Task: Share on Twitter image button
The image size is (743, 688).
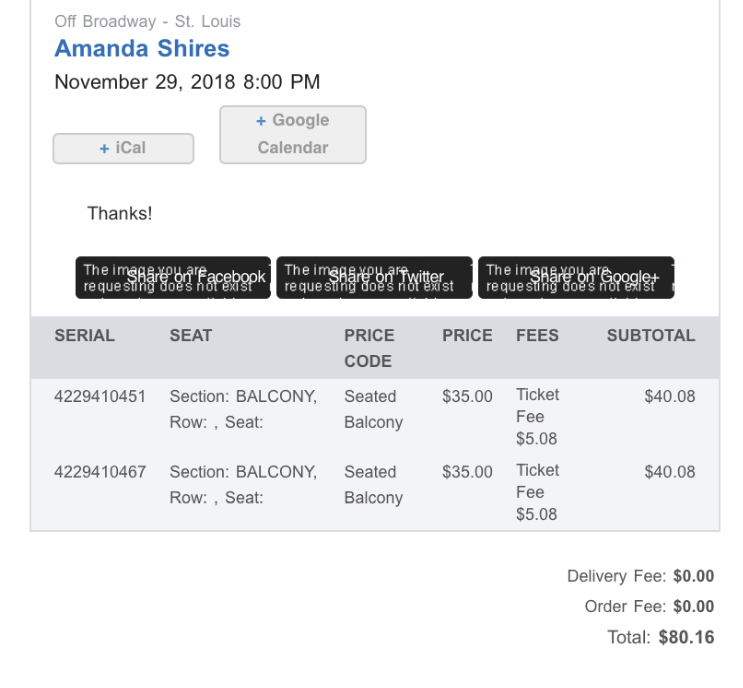Action: click(374, 278)
